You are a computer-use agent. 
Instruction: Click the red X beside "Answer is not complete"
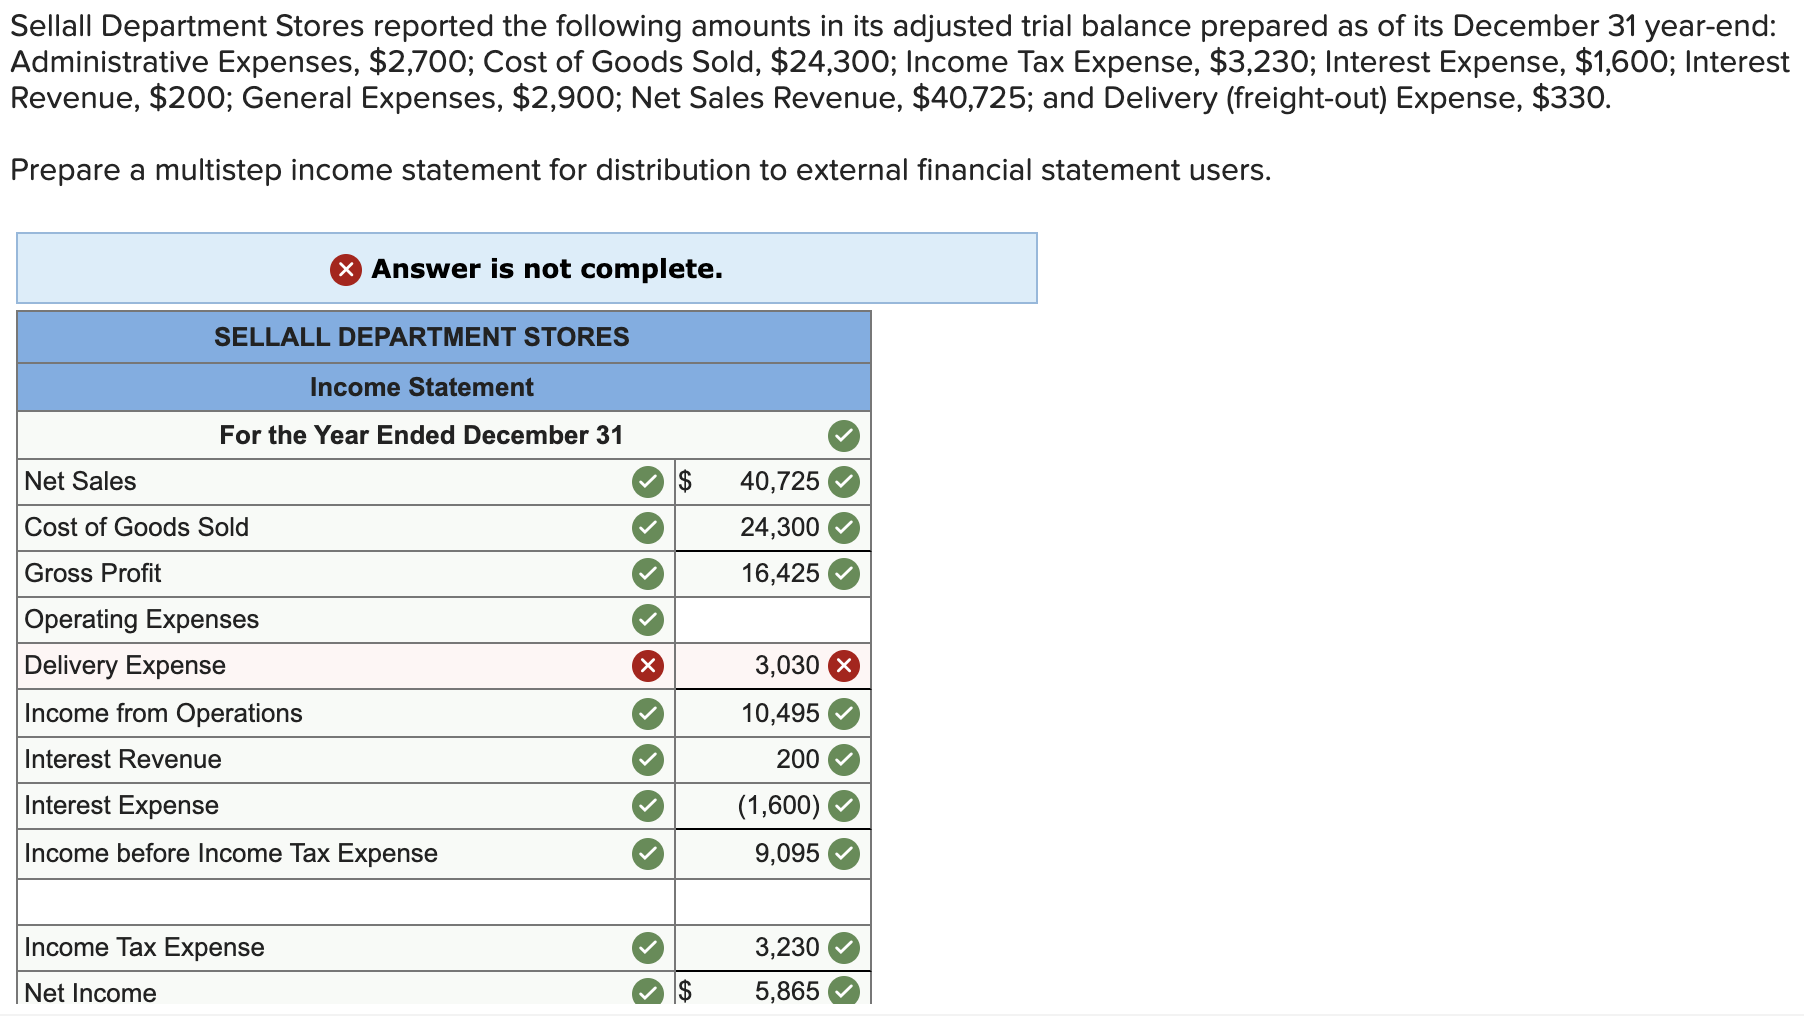pyautogui.click(x=346, y=269)
